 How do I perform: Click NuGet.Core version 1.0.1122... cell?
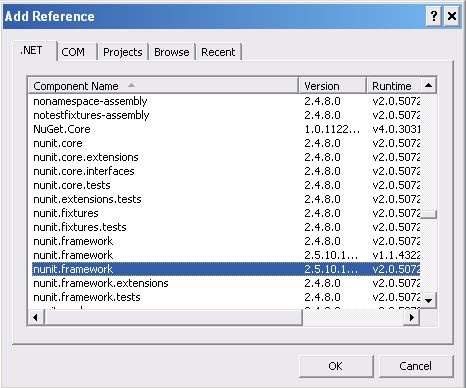[x=332, y=129]
